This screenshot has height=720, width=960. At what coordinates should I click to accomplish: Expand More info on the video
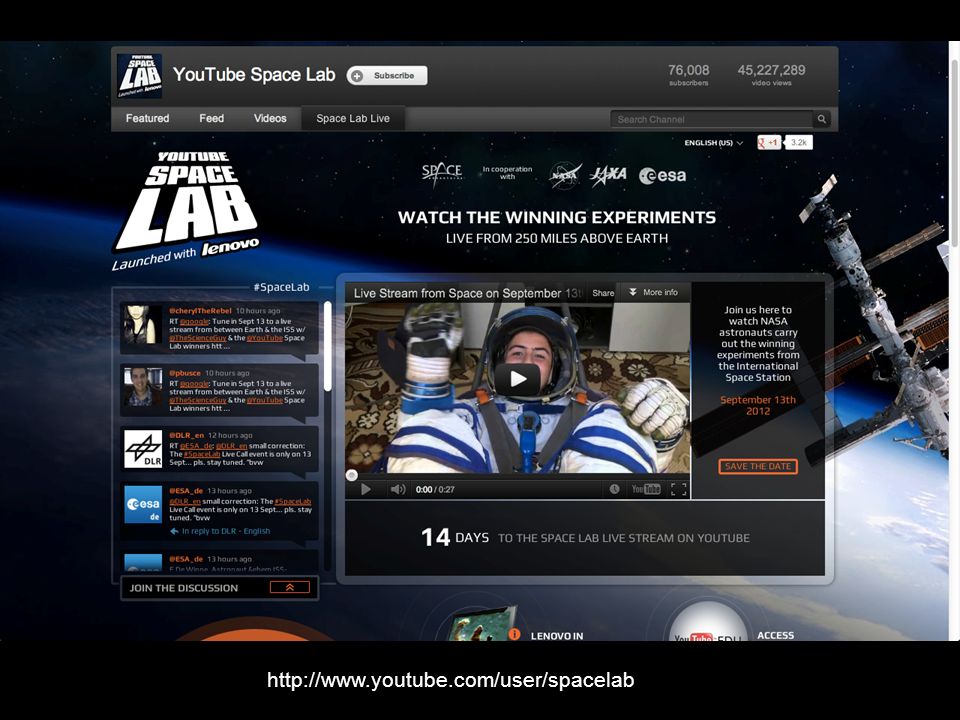(653, 293)
